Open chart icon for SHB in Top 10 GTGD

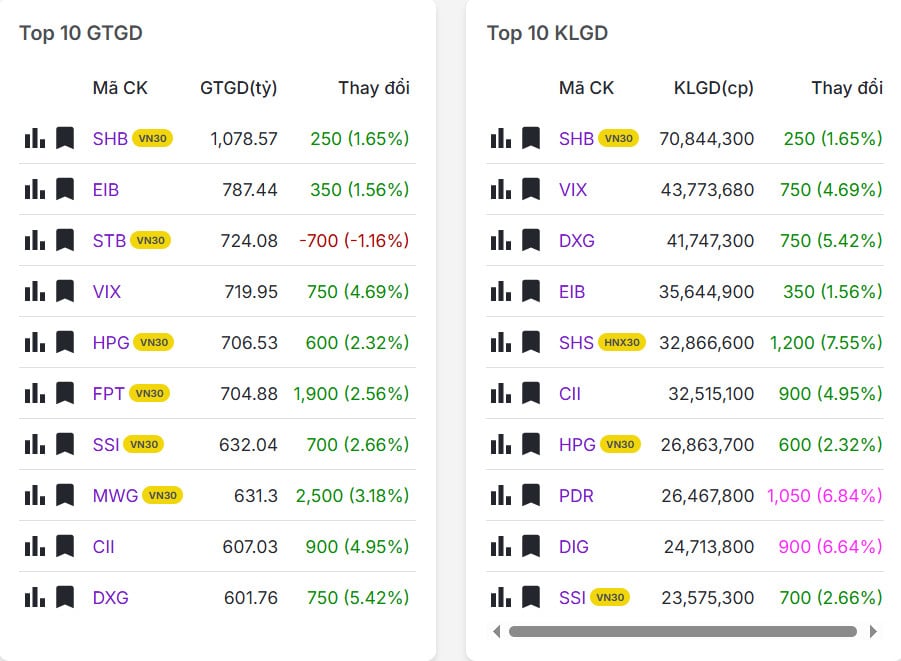click(x=35, y=138)
